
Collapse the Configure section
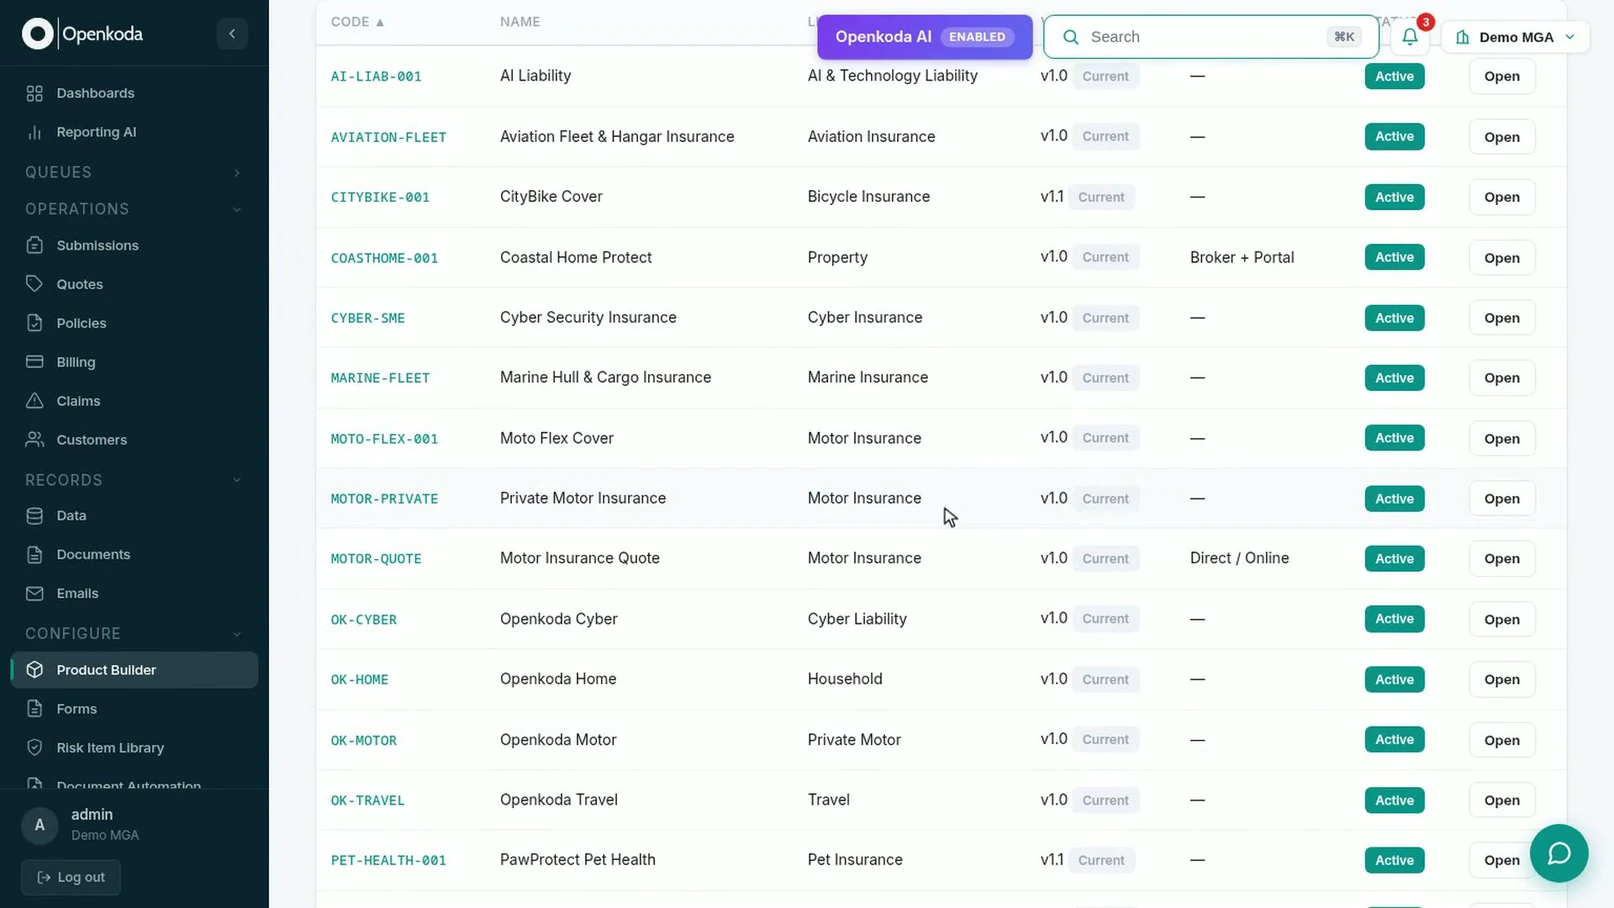click(134, 634)
